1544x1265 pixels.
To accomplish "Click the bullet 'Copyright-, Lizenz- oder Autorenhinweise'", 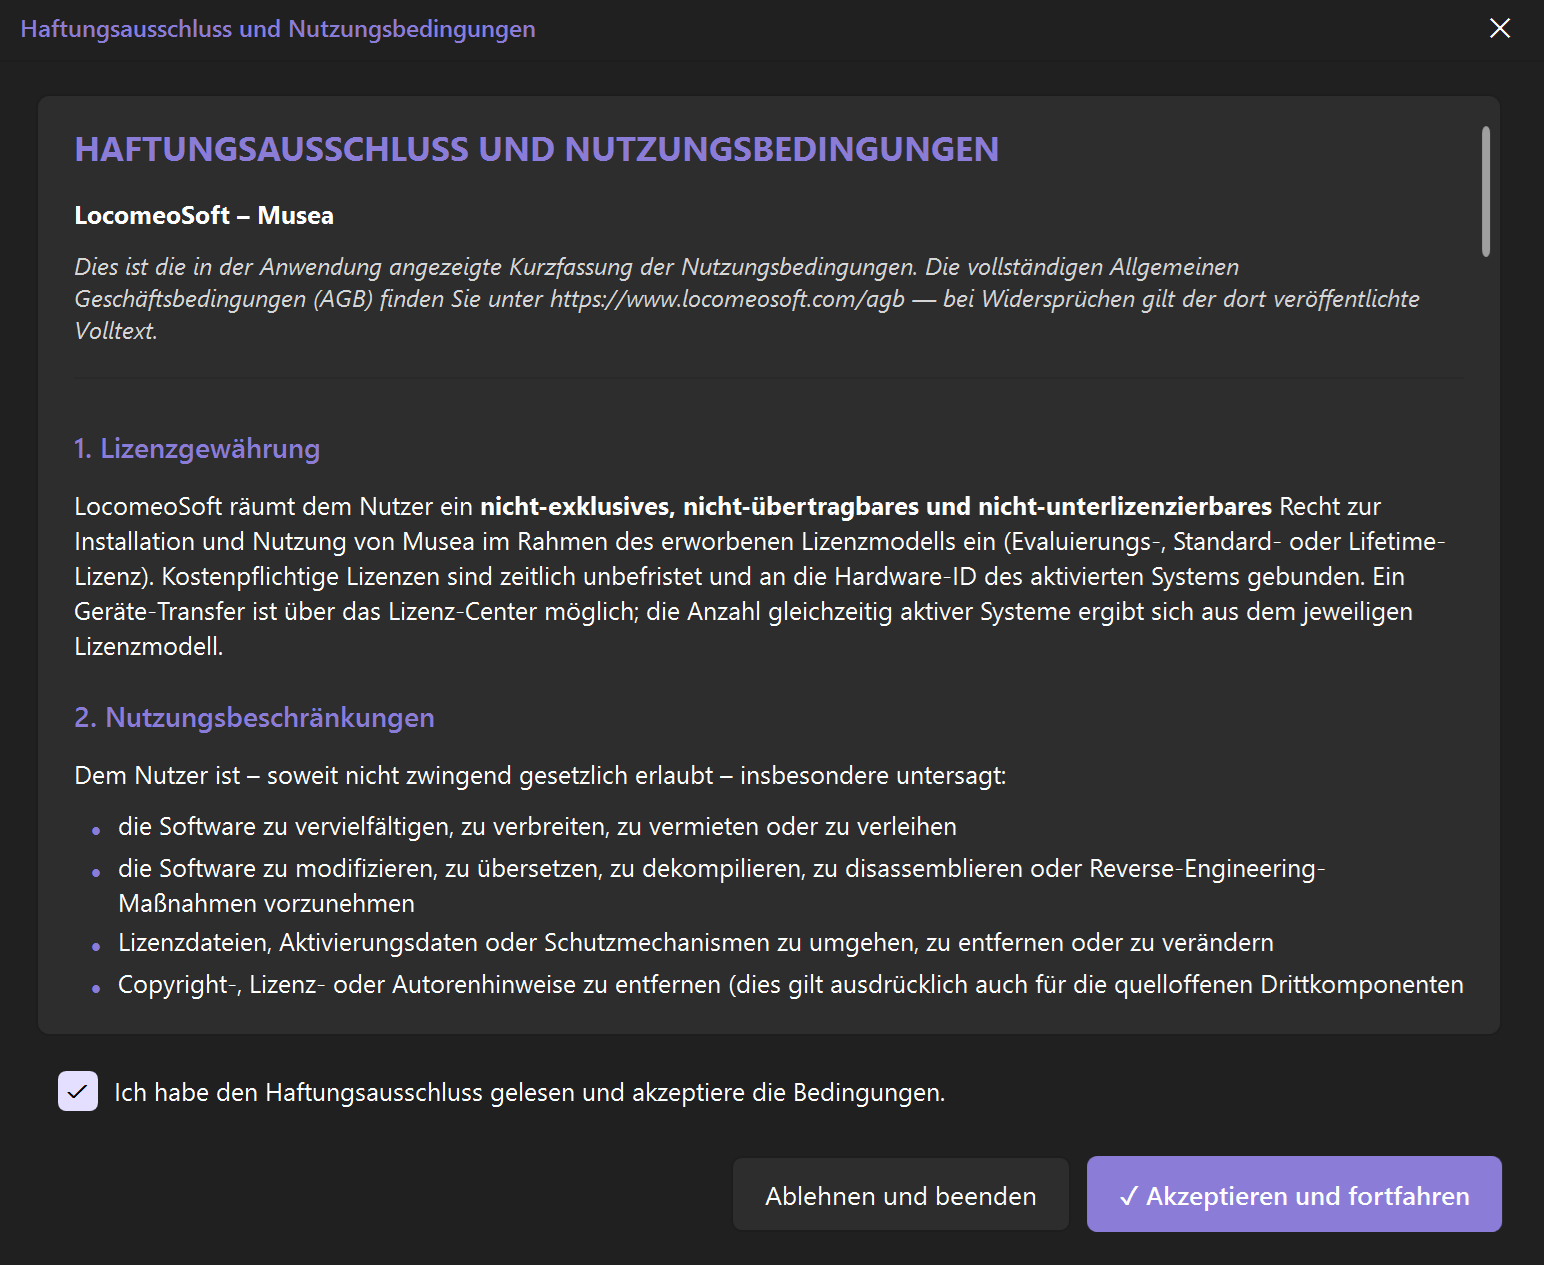I will pyautogui.click(x=790, y=984).
